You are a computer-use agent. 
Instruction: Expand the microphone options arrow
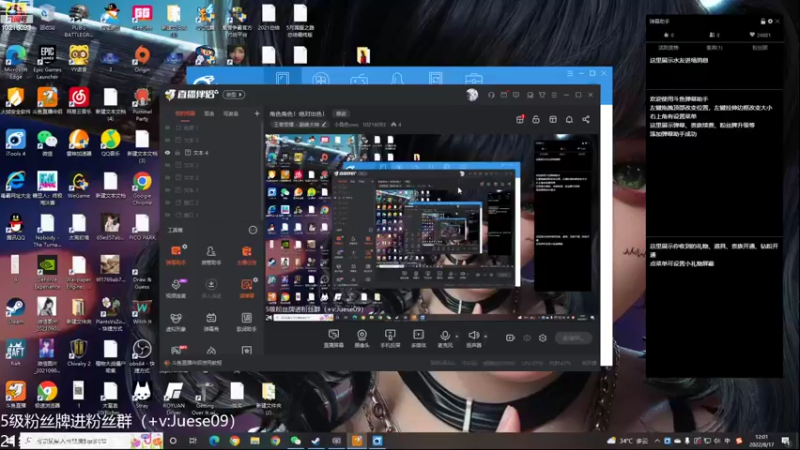point(457,336)
